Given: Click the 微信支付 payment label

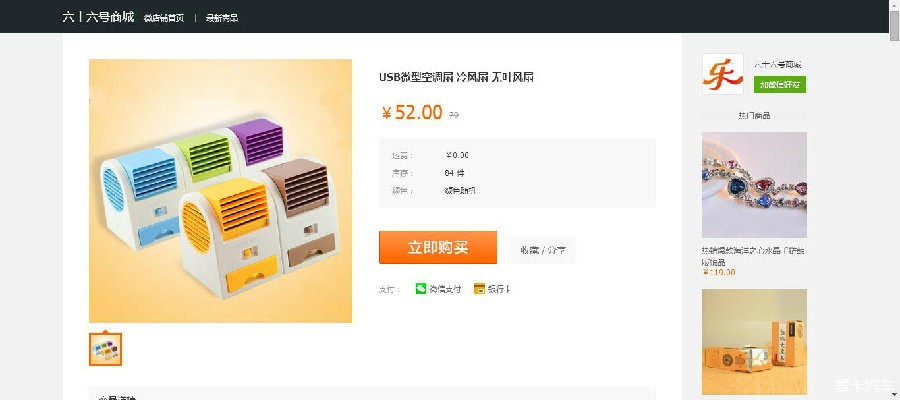Looking at the screenshot, I should (445, 289).
